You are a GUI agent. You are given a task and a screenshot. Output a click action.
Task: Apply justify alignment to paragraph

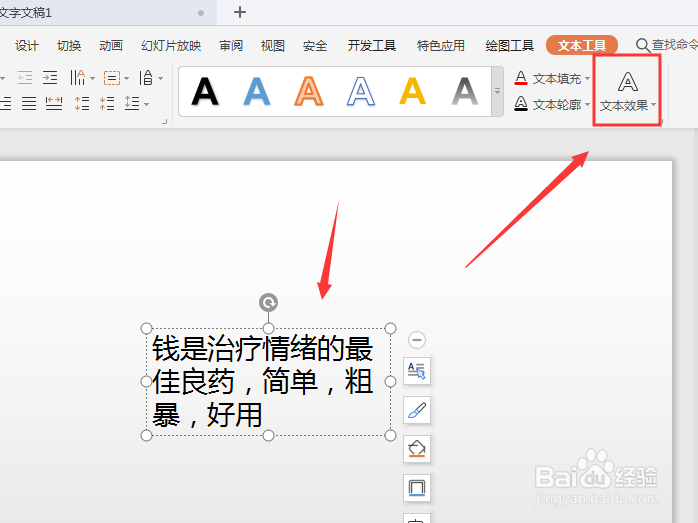(x=29, y=104)
